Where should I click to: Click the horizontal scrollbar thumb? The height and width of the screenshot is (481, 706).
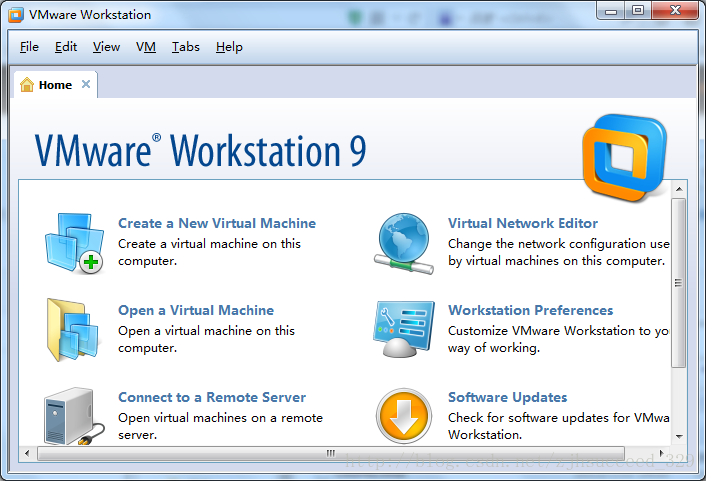tap(331, 453)
